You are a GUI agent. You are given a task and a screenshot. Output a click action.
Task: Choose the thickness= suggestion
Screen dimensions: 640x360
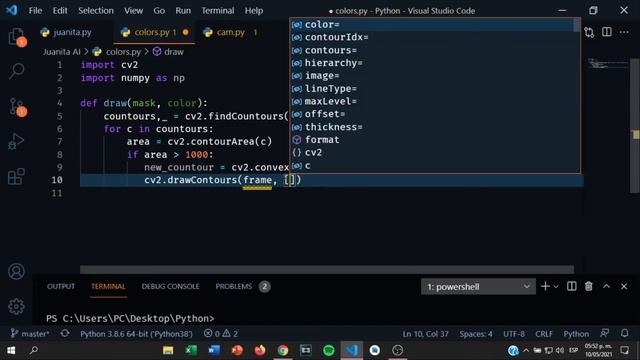432,127
